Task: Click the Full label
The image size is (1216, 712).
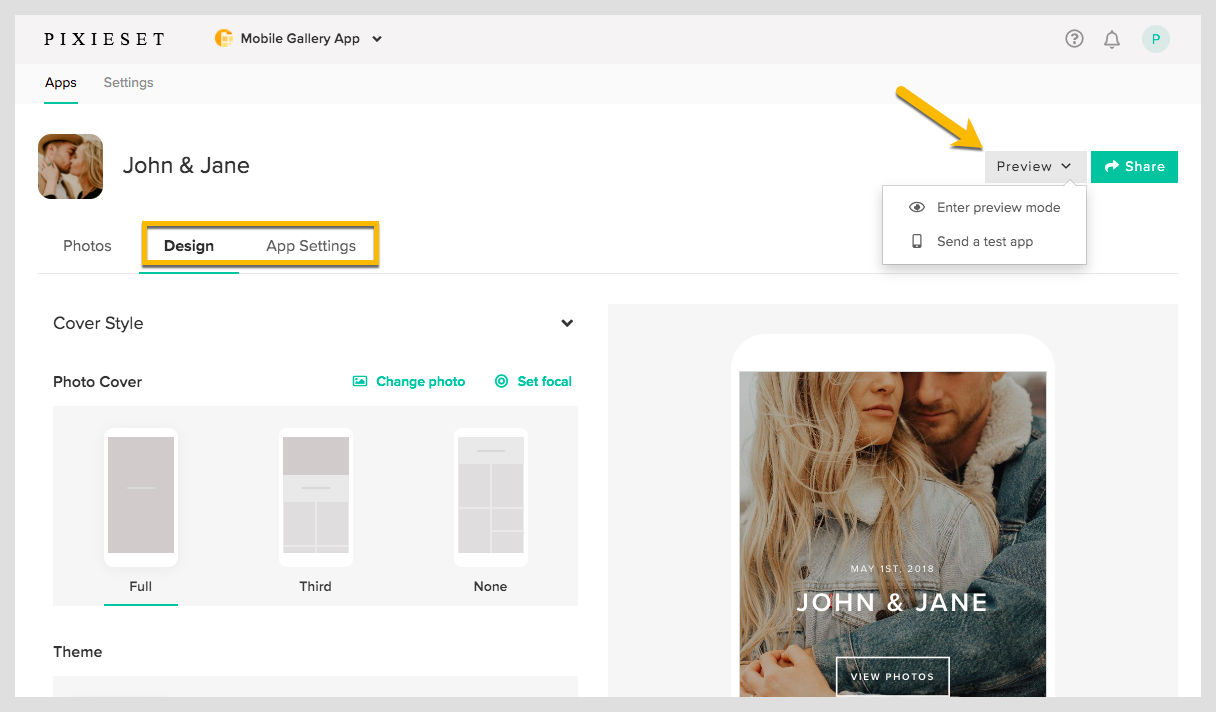Action: click(141, 586)
